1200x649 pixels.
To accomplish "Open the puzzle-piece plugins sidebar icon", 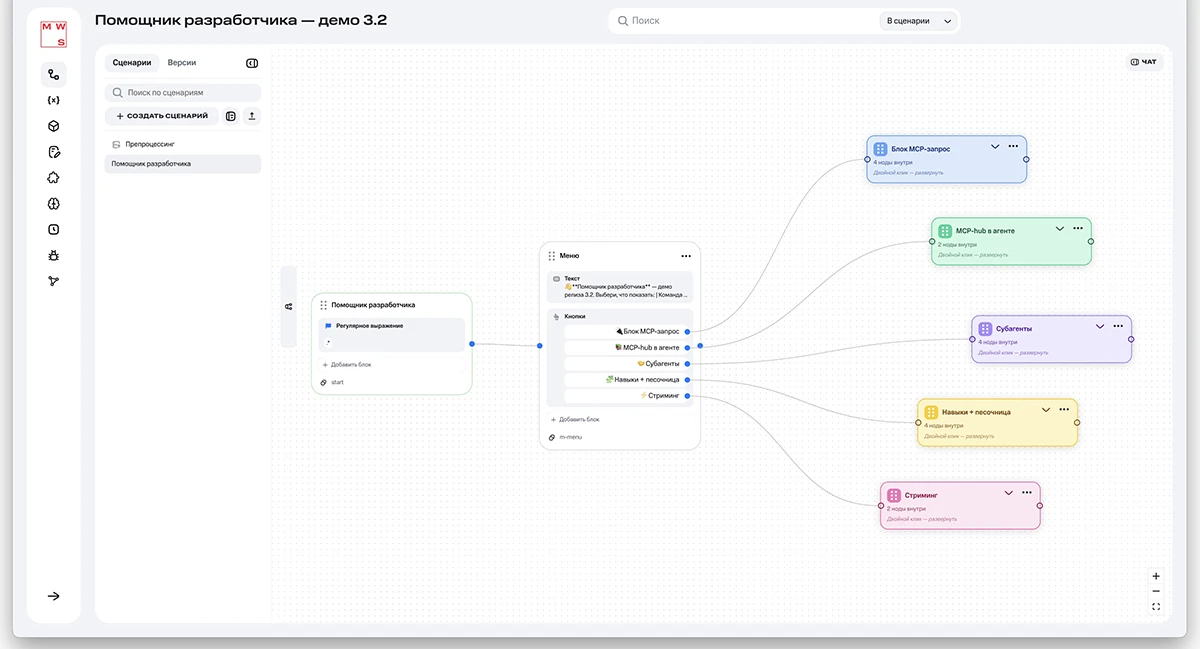I will click(x=54, y=178).
